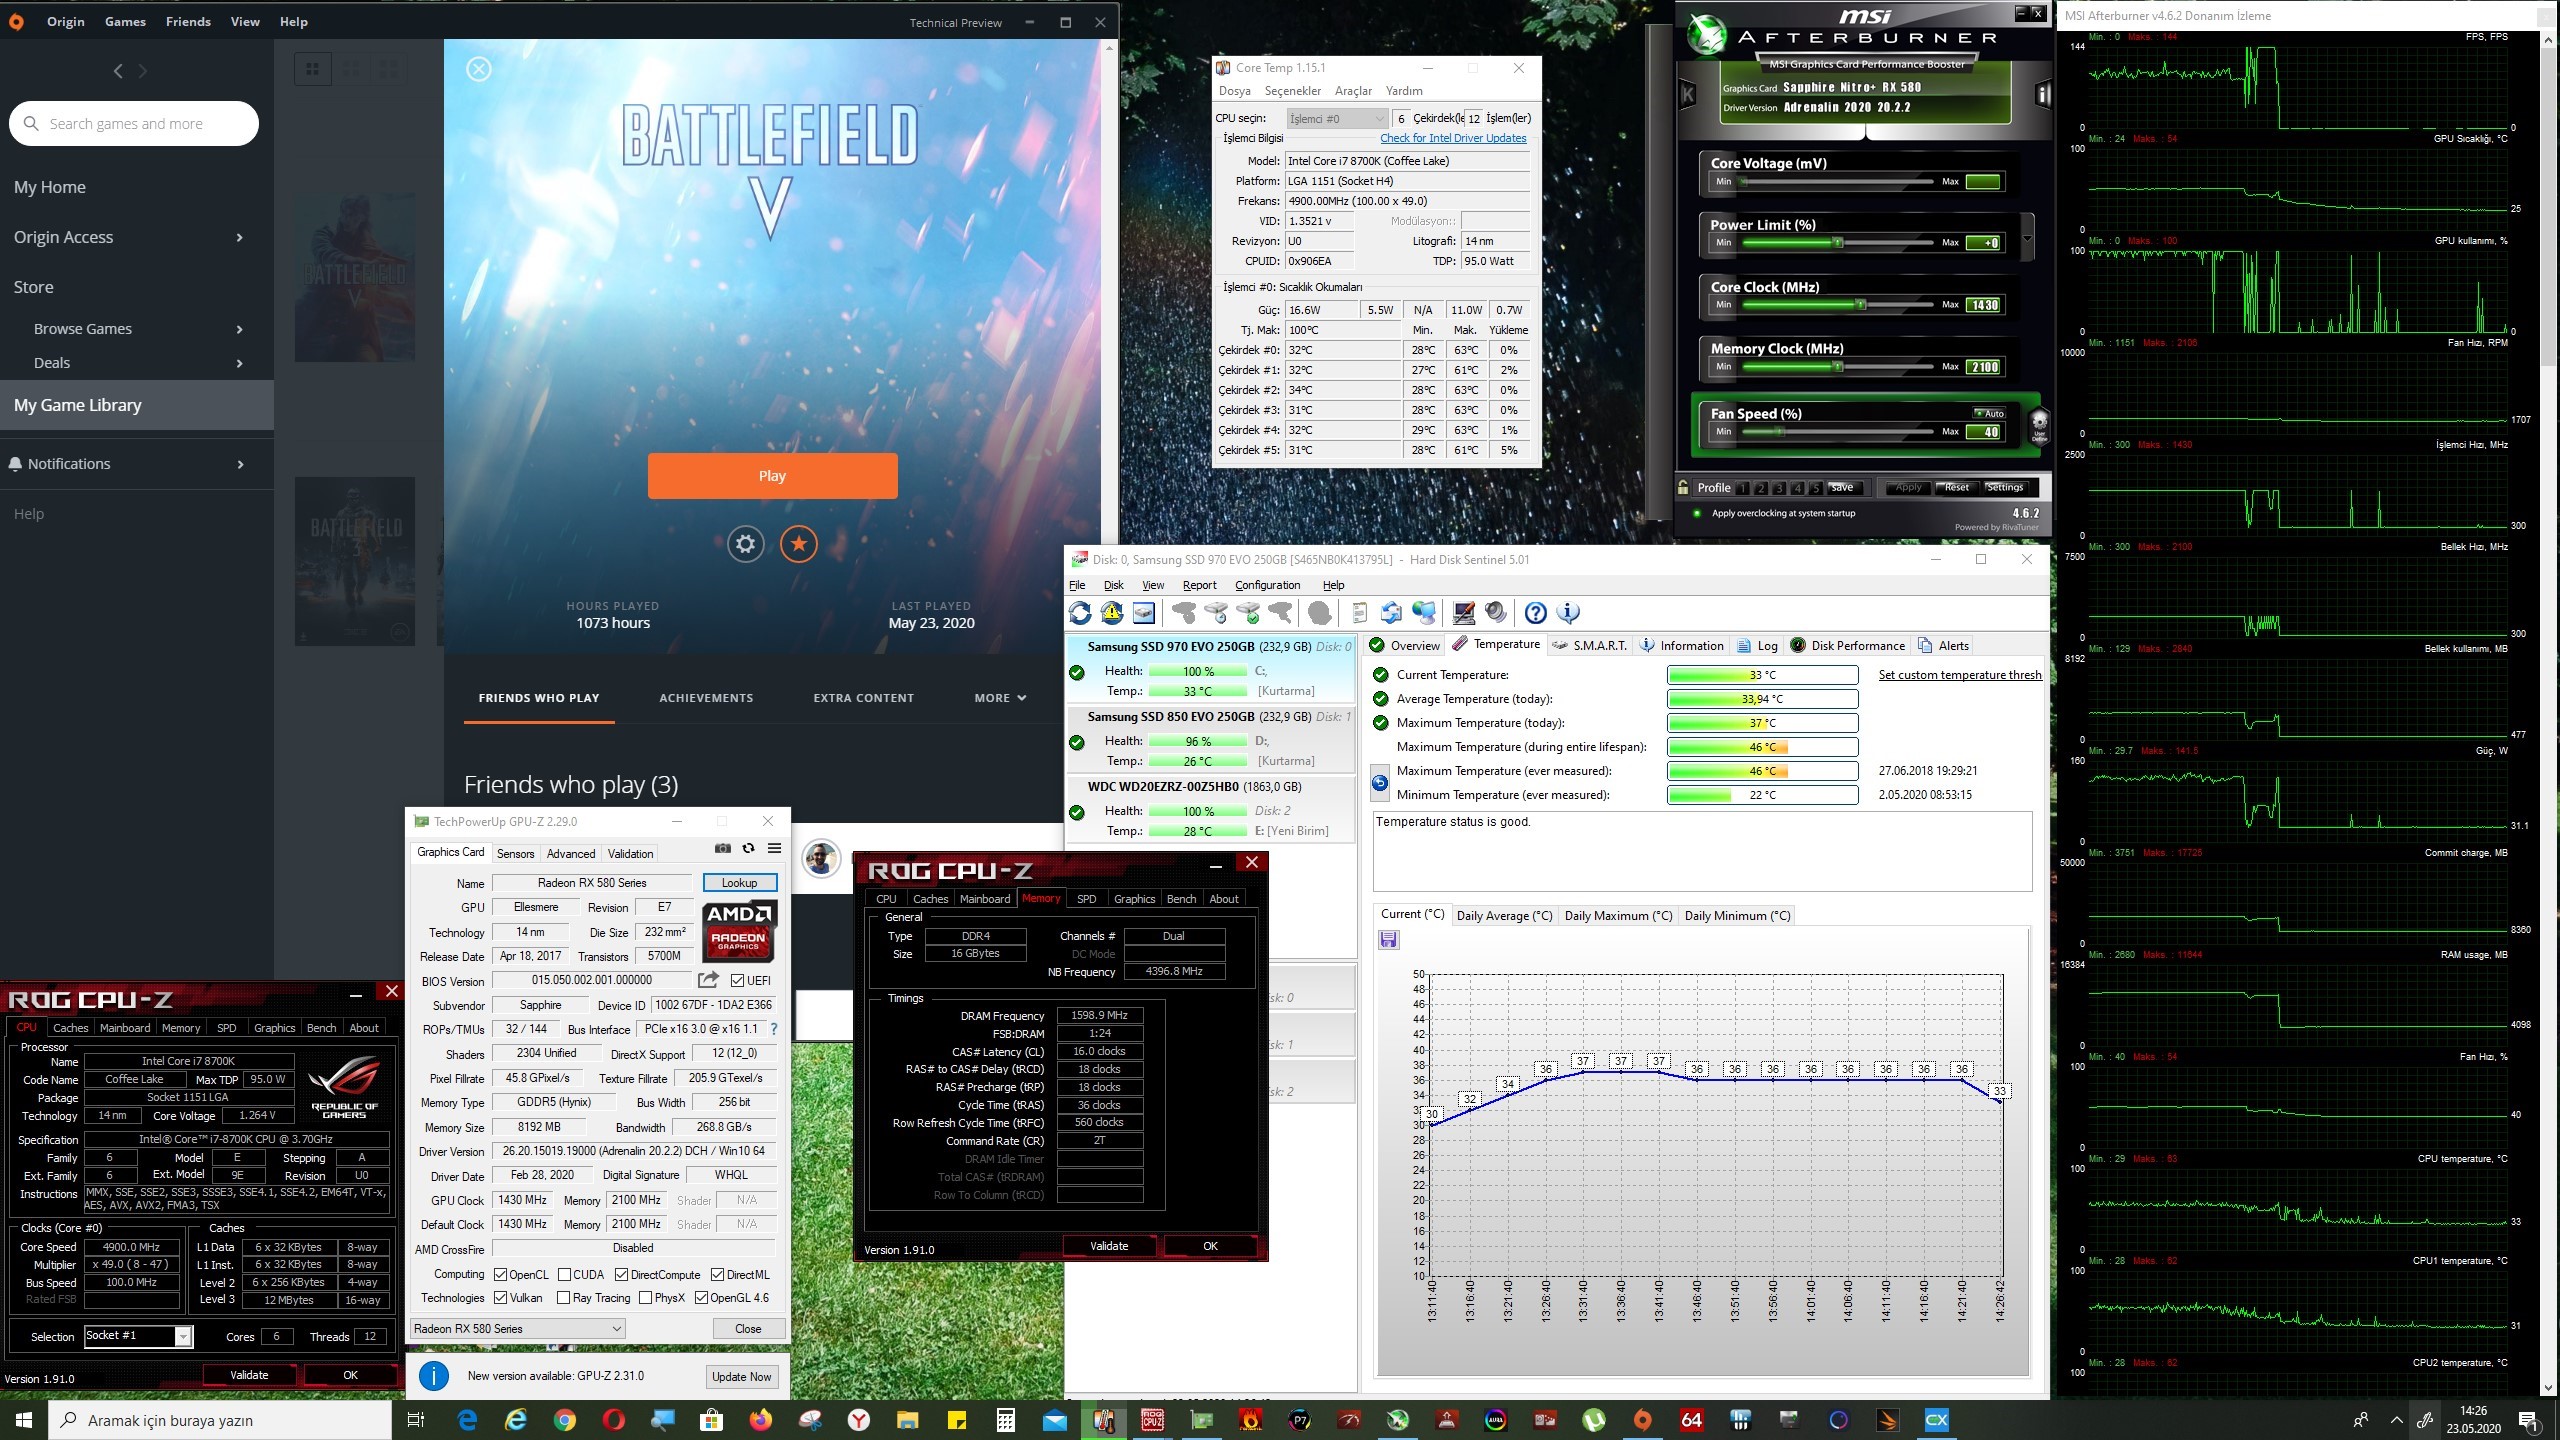Open the ACHIEVEMENTS tab in Origin
This screenshot has height=1440, width=2560.
click(706, 698)
